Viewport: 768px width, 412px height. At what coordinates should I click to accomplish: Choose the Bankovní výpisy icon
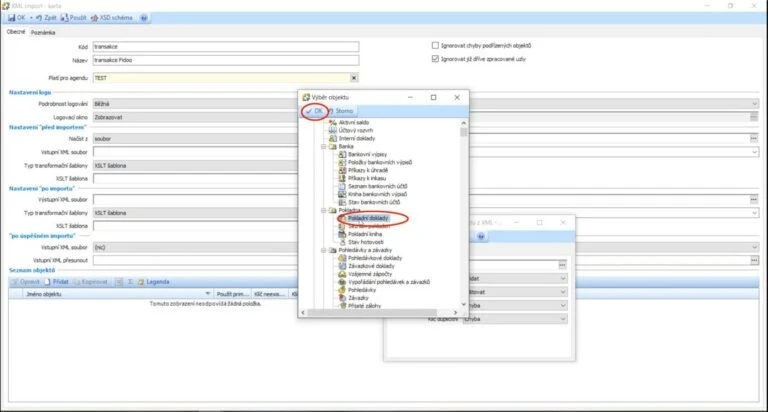click(342, 154)
